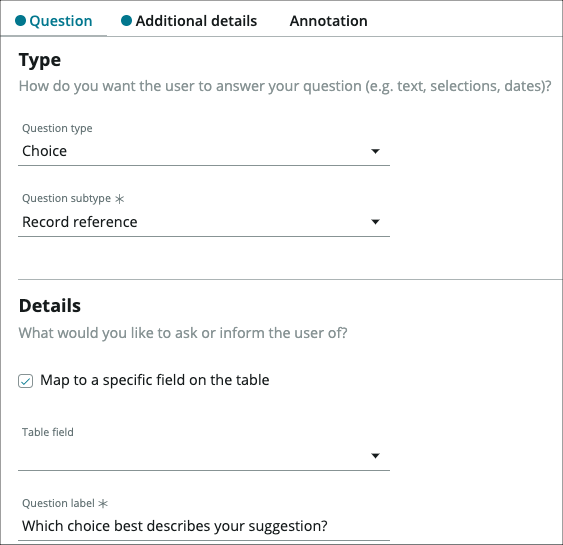Viewport: 563px width, 545px height.
Task: Open the Additional details tab
Action: click(189, 21)
